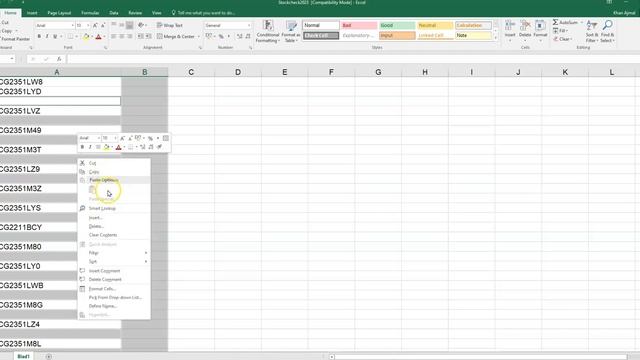
Task: Switch to the Data ribbon tab
Action: [114, 13]
